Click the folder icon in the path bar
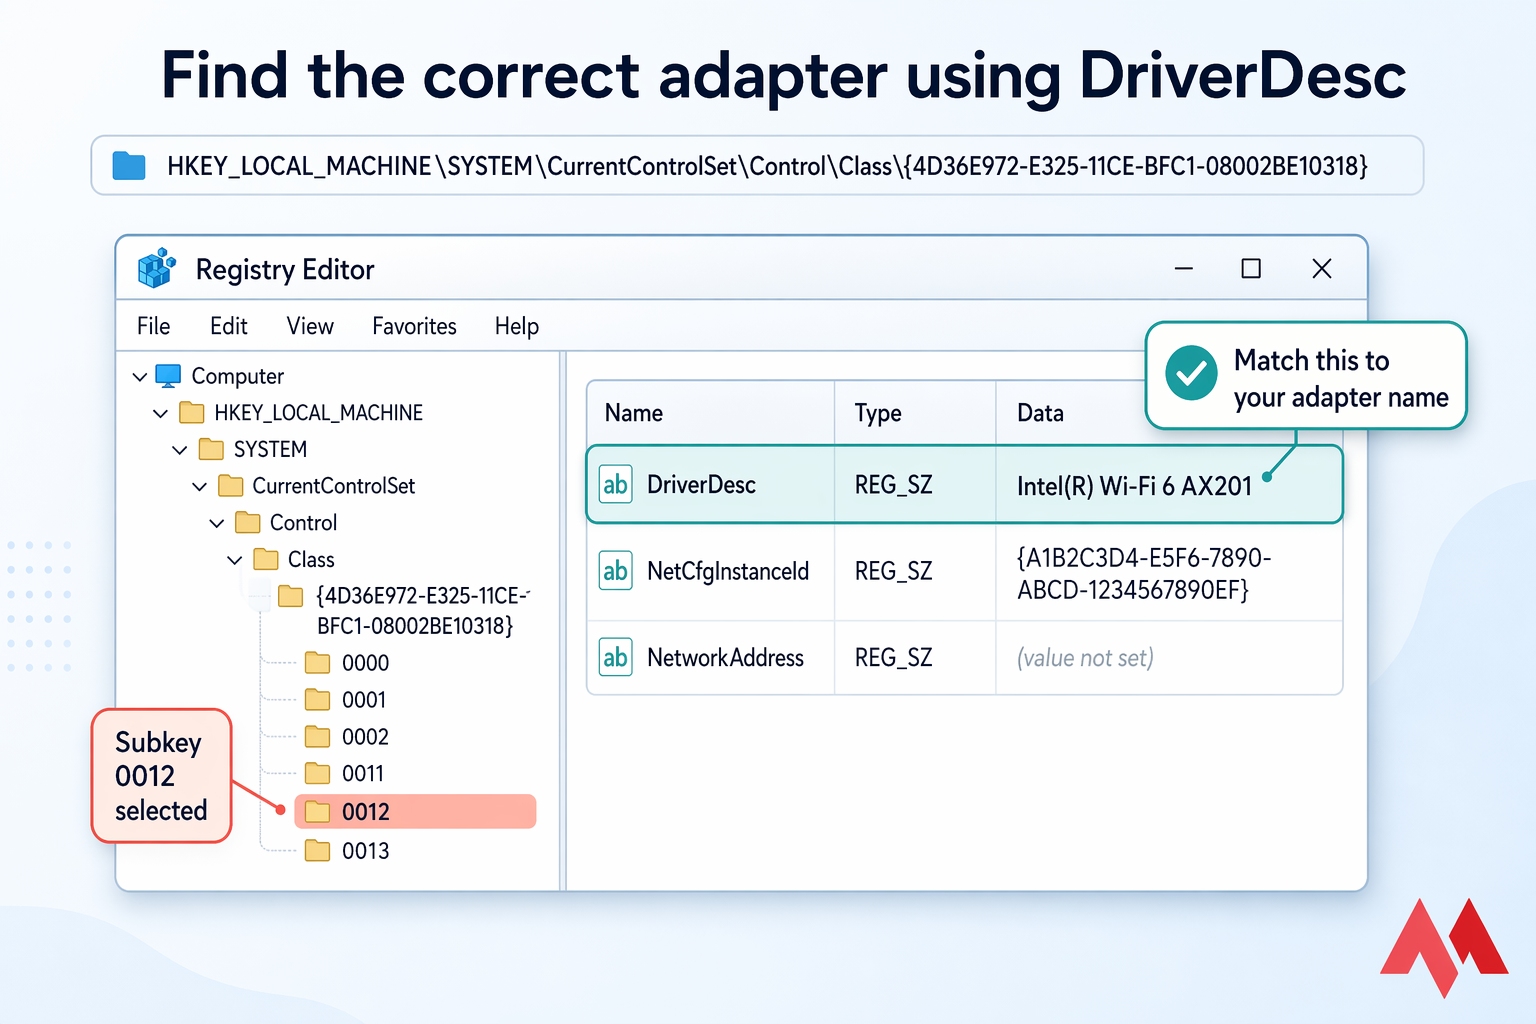 click(128, 166)
